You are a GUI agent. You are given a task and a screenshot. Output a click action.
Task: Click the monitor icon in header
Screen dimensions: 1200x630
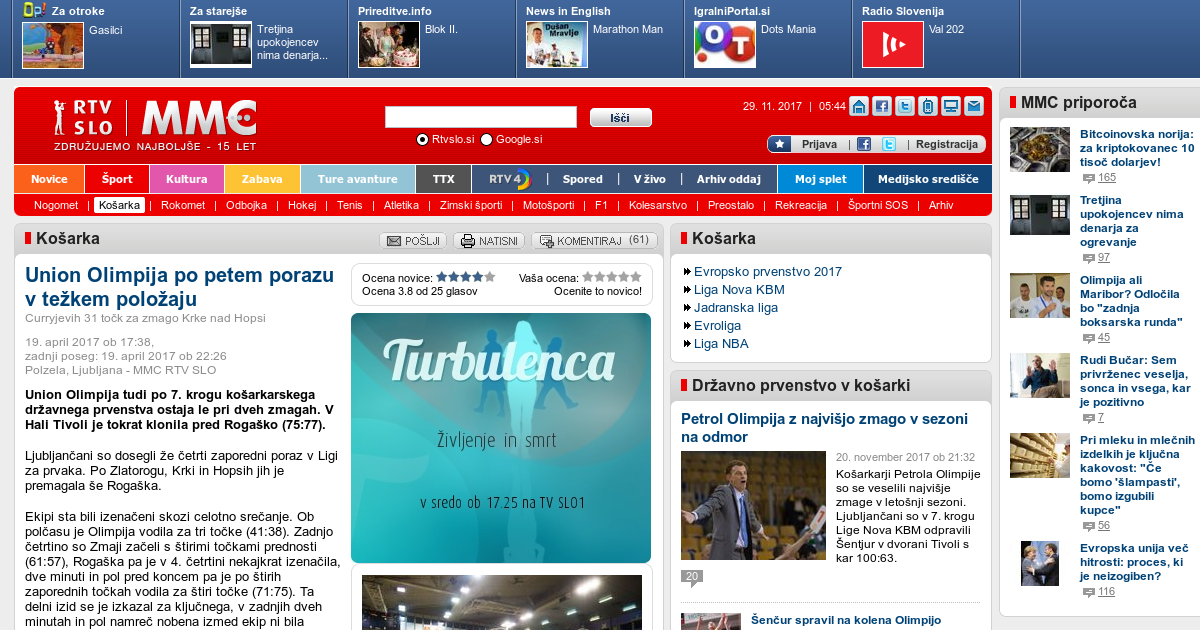point(950,107)
